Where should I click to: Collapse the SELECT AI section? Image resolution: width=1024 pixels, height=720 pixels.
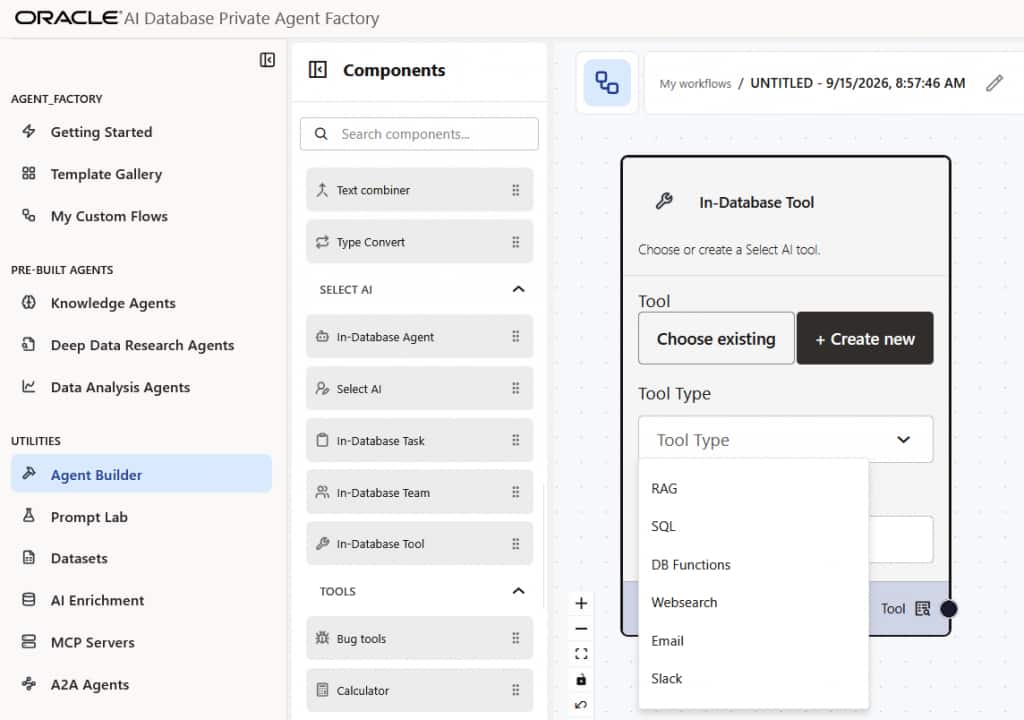tap(519, 289)
